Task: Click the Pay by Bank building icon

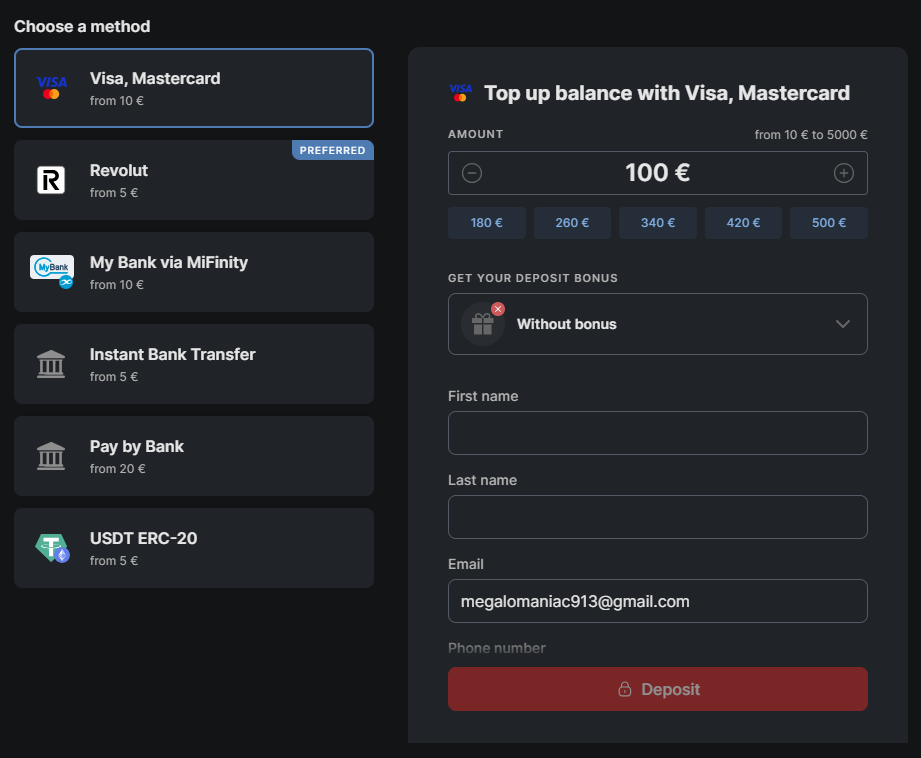Action: pos(51,456)
